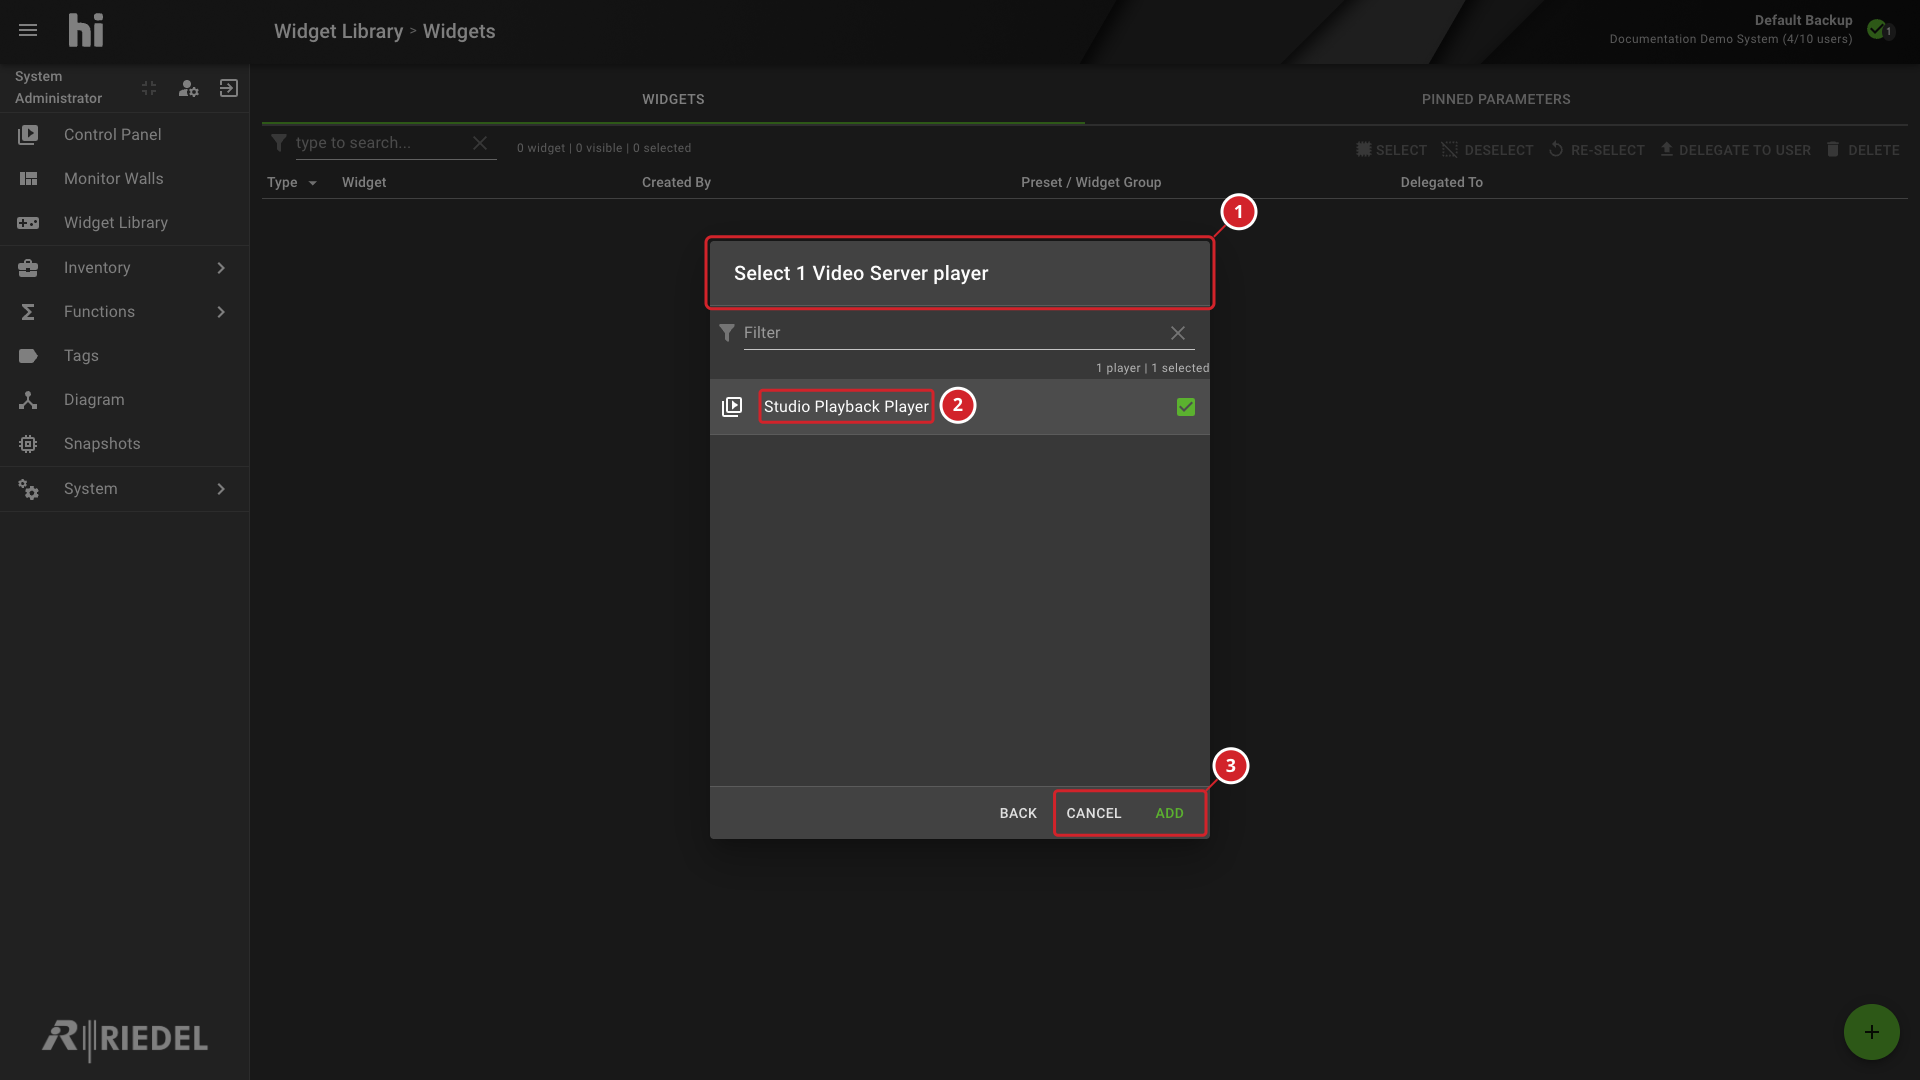Expand the Functions submenu chevron
1920x1080 pixels.
pos(221,312)
